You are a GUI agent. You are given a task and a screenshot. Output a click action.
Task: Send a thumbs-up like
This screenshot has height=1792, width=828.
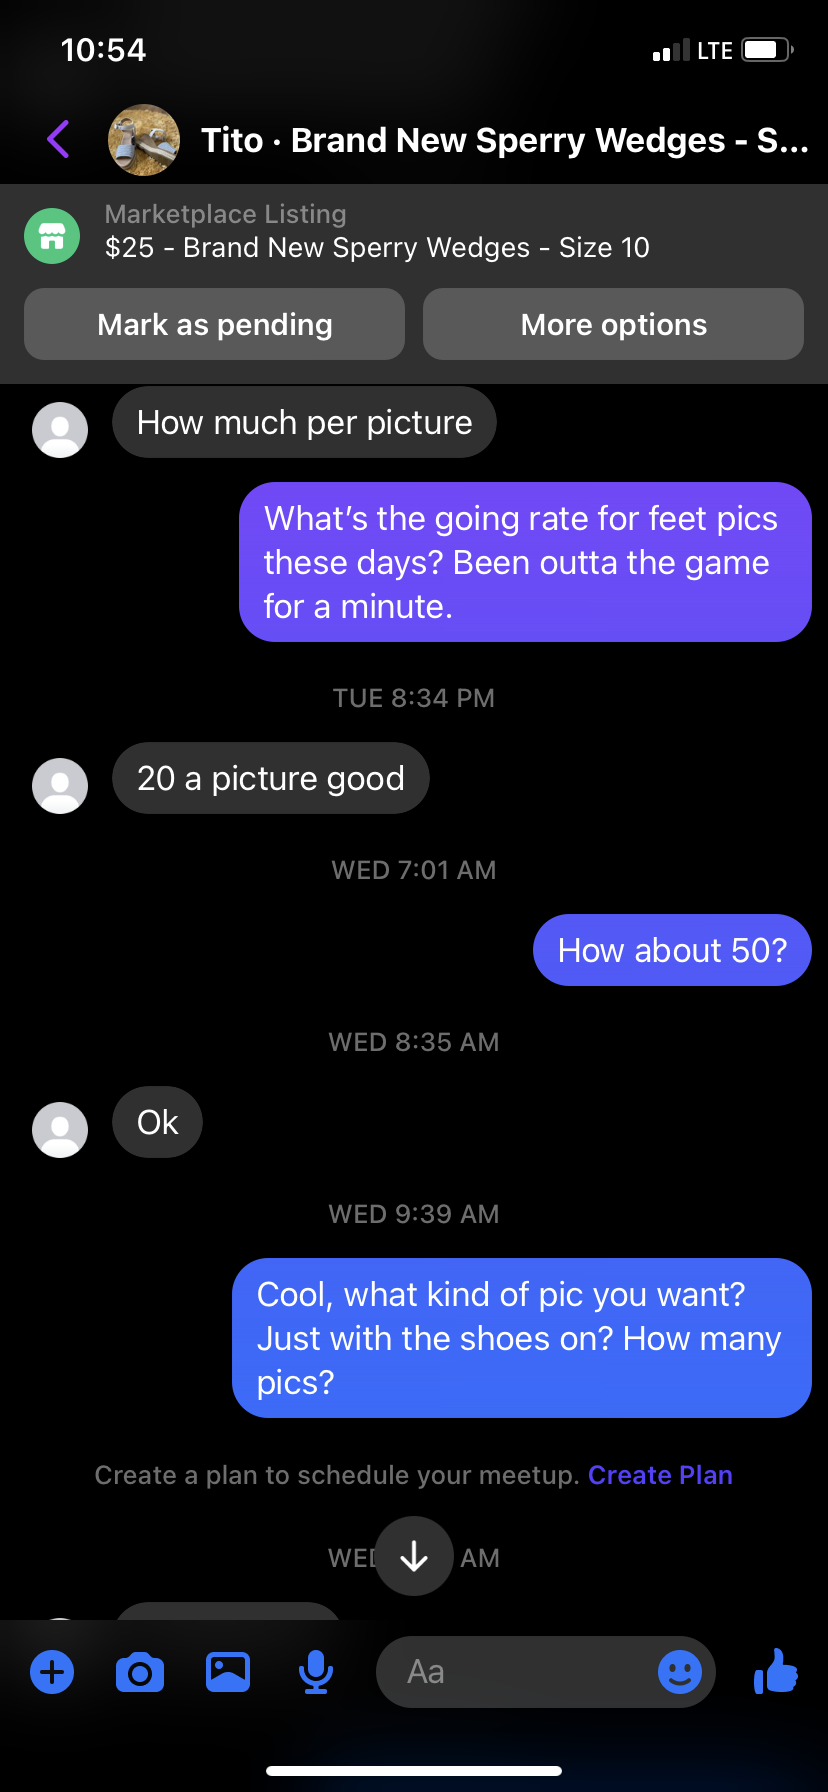[x=776, y=1672]
